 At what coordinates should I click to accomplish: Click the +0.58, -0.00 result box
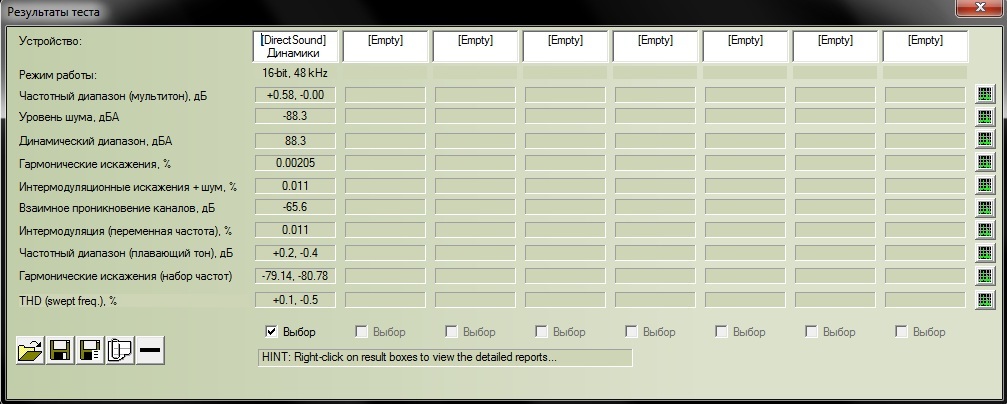pos(296,95)
